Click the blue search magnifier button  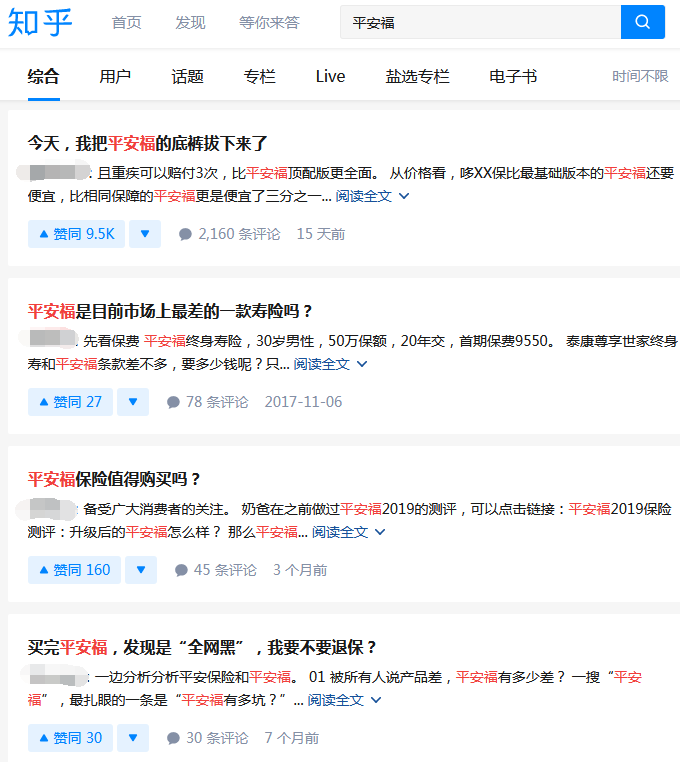click(643, 22)
